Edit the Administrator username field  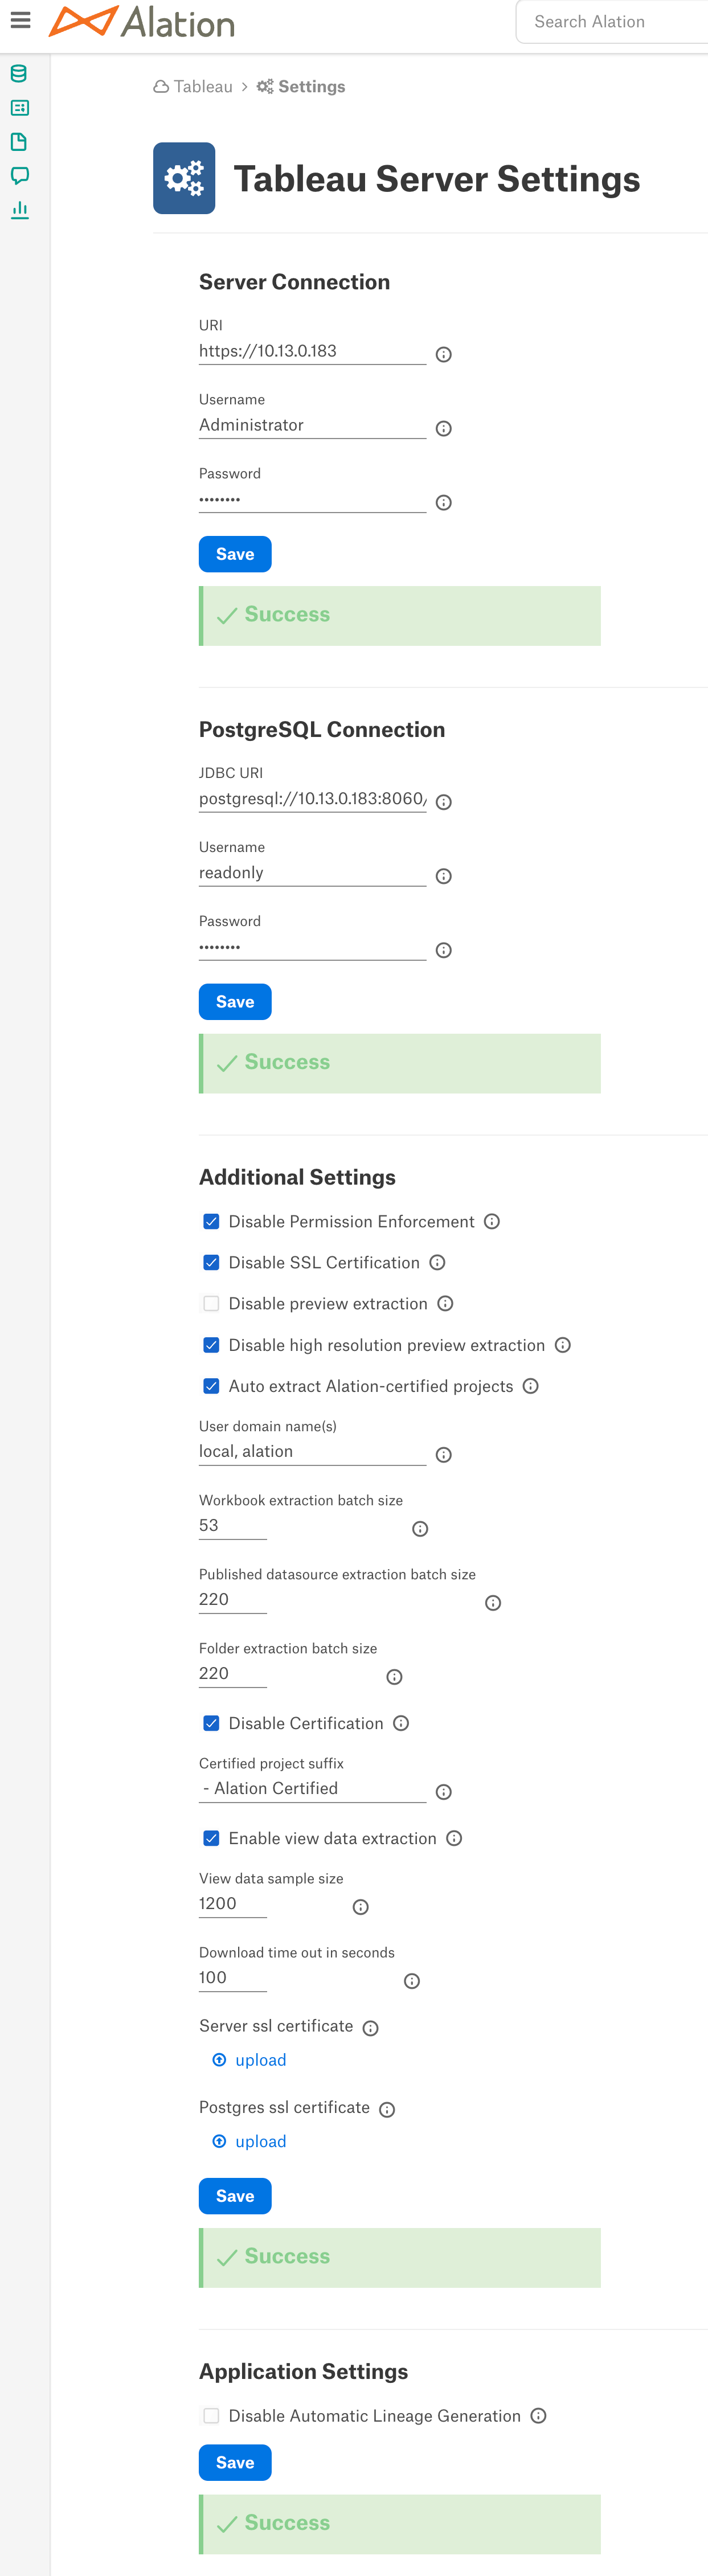pyautogui.click(x=312, y=425)
